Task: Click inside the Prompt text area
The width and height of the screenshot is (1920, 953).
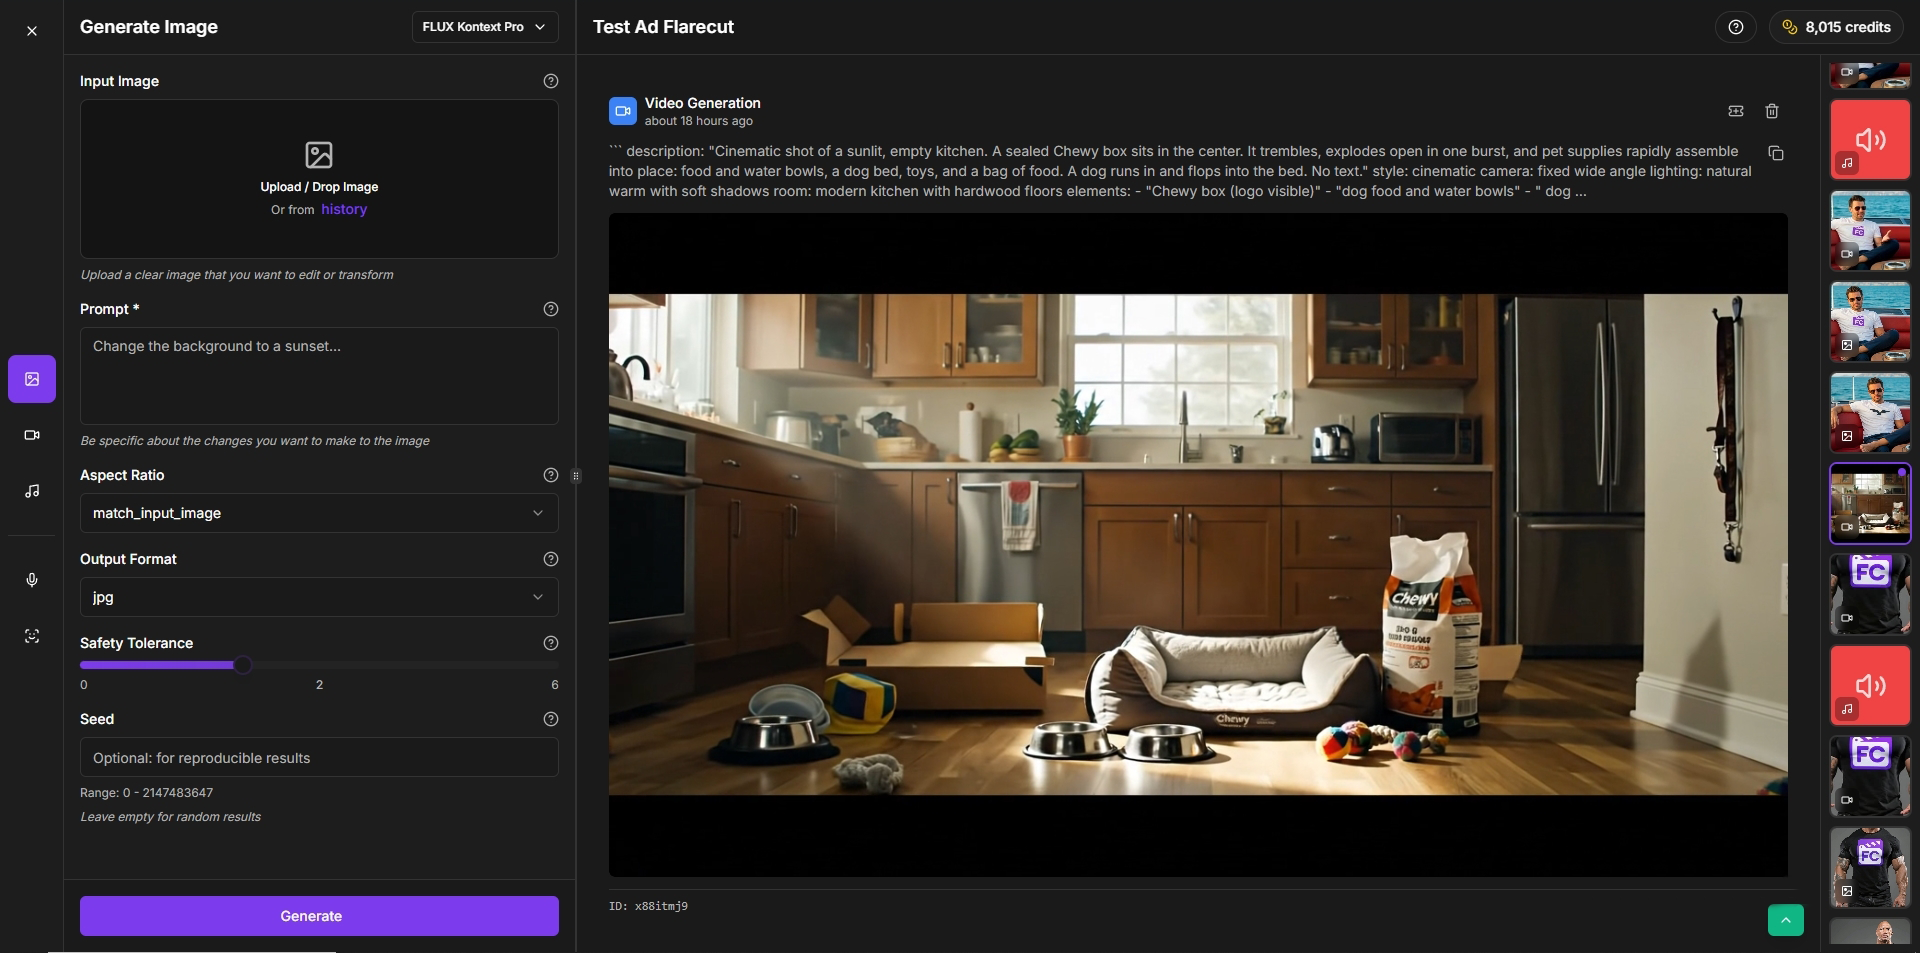Action: pos(319,376)
